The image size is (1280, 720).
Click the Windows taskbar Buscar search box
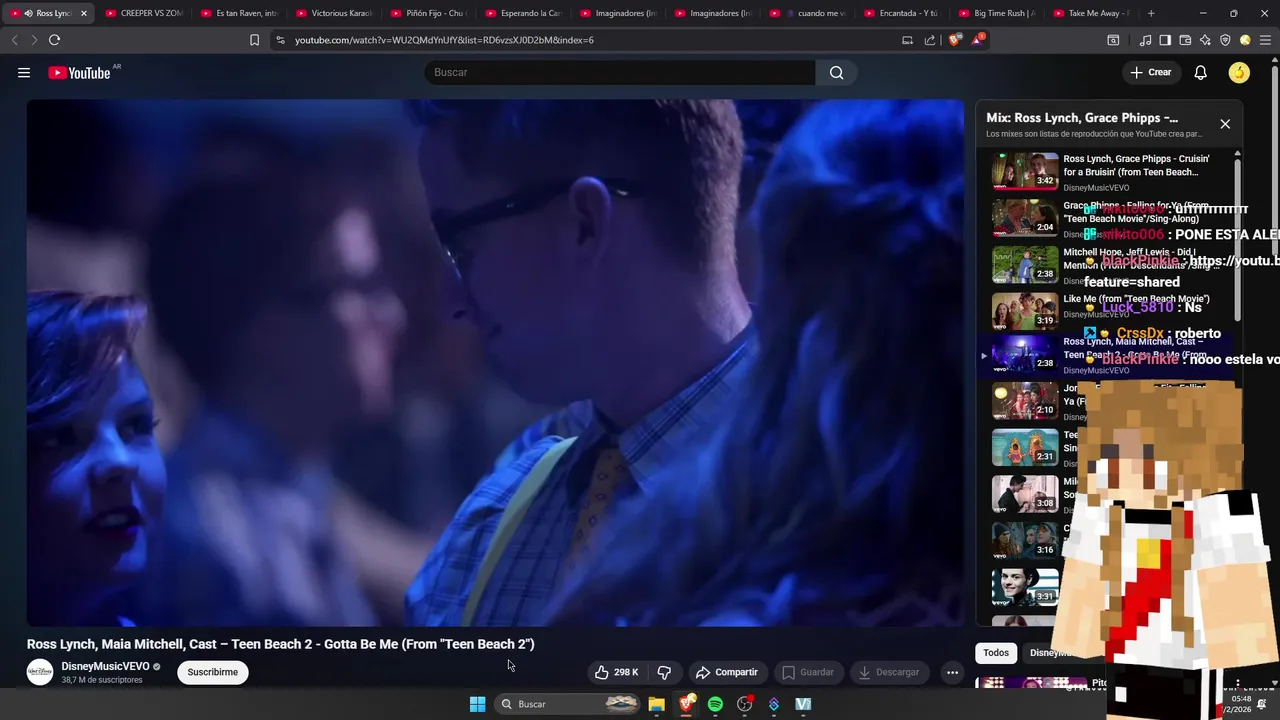[568, 704]
